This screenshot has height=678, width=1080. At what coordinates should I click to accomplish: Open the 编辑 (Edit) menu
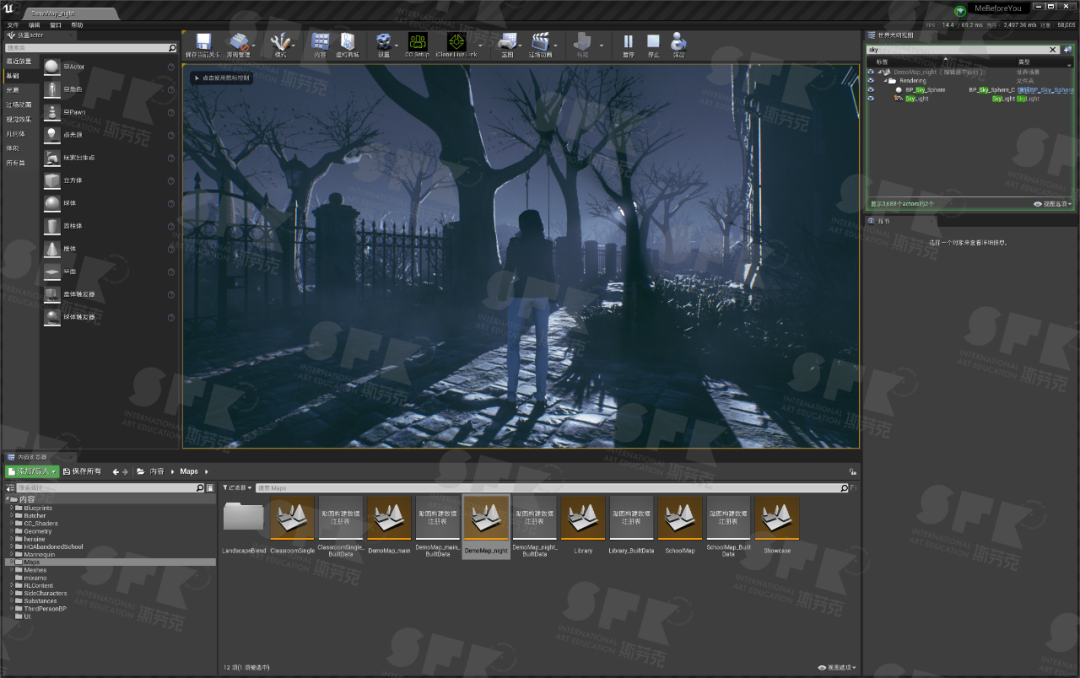(34, 25)
